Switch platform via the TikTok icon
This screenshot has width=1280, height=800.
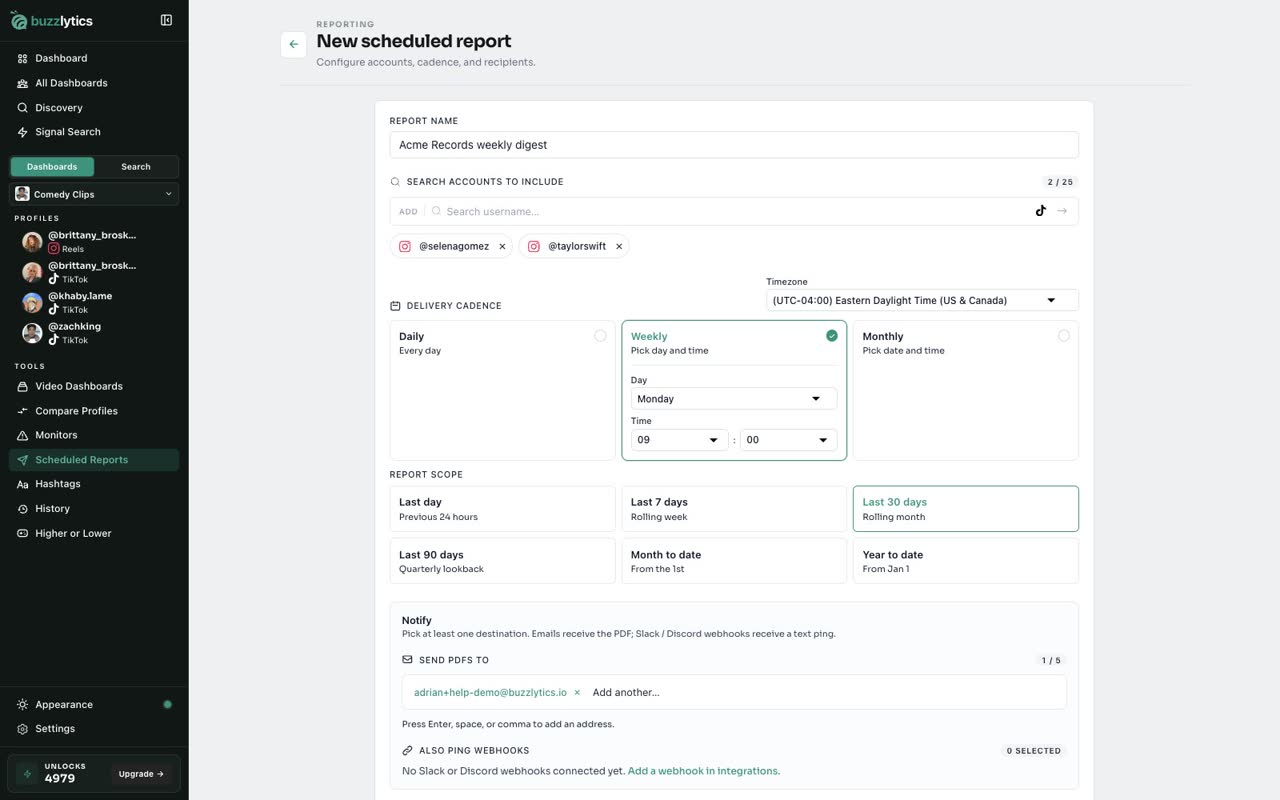coord(1041,211)
